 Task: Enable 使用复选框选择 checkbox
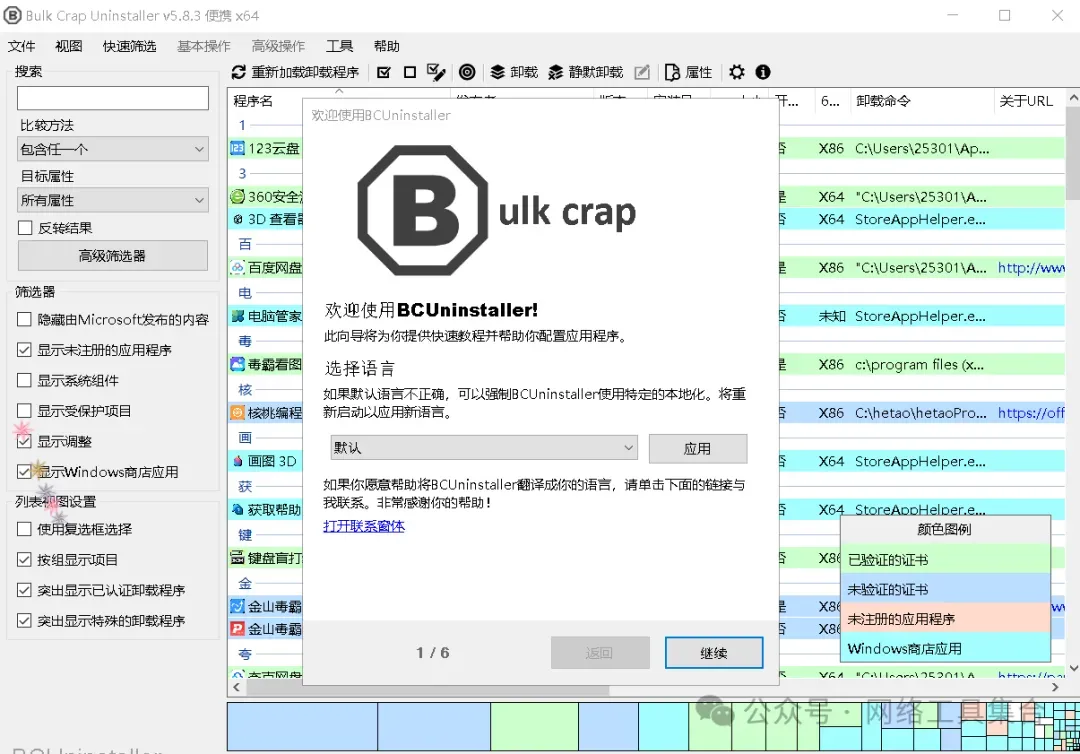pyautogui.click(x=24, y=529)
